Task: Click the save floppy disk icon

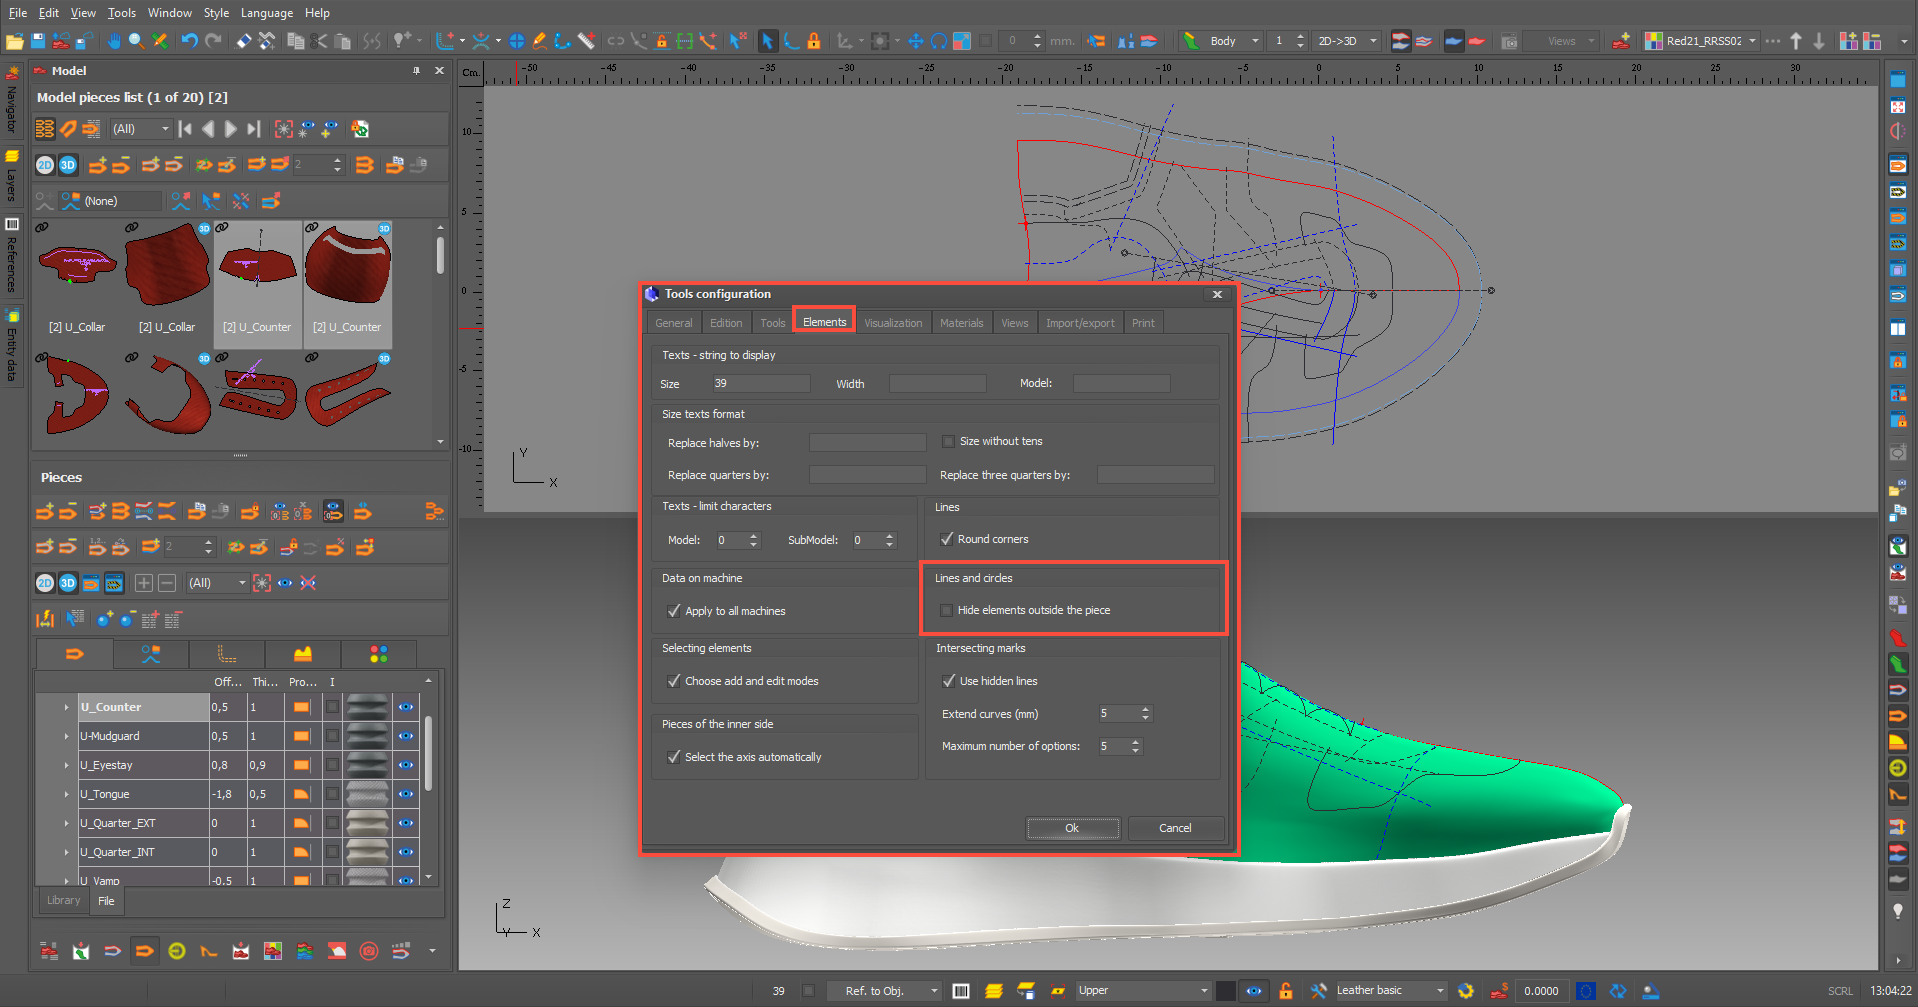Action: (38, 41)
